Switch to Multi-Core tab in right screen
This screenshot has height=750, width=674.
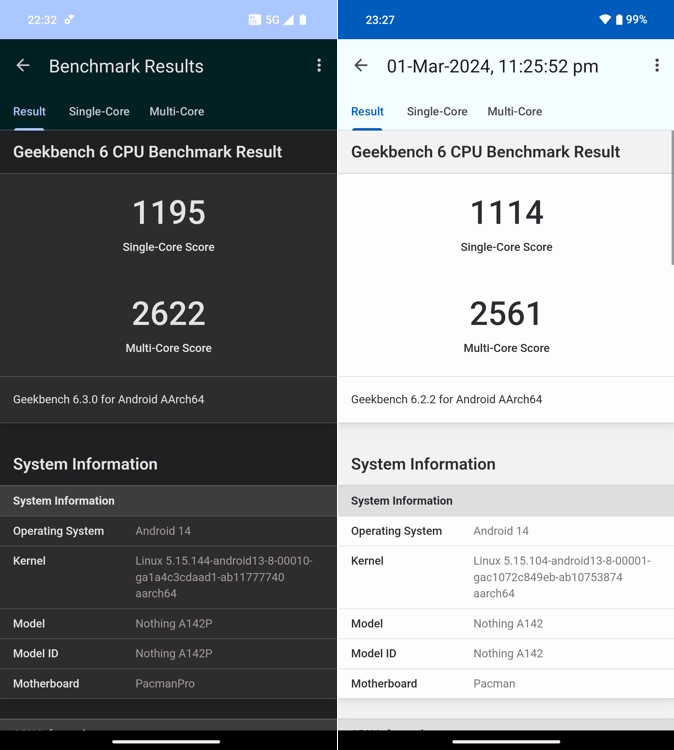pyautogui.click(x=515, y=111)
